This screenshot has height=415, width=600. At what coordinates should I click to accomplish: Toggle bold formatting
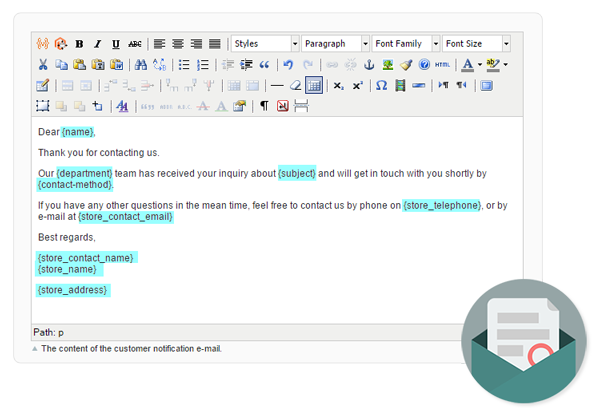[x=79, y=44]
